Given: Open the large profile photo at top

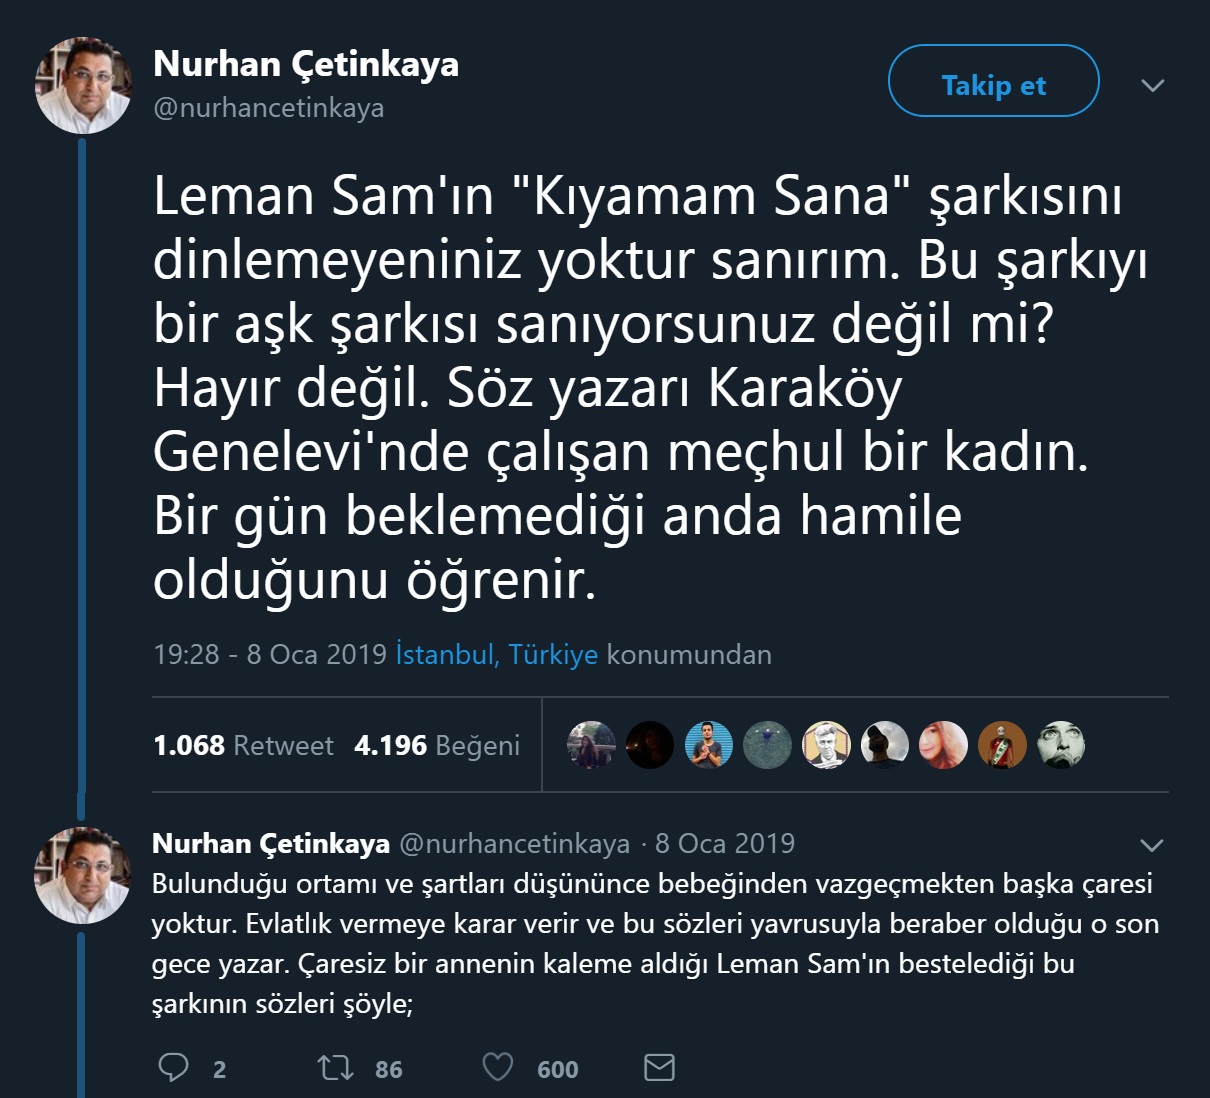Looking at the screenshot, I should (x=83, y=86).
